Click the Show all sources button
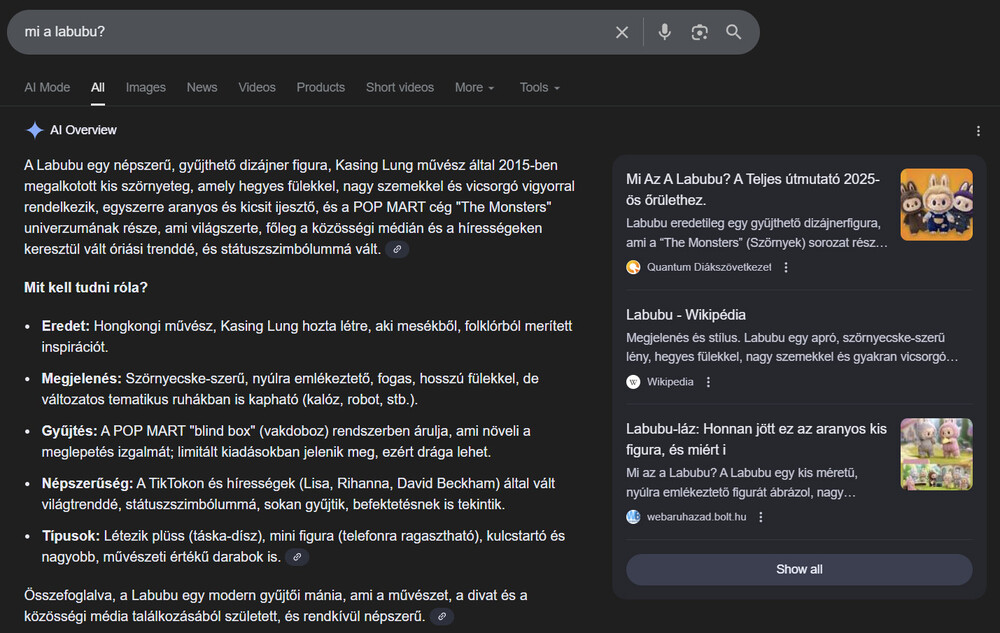 pos(799,569)
